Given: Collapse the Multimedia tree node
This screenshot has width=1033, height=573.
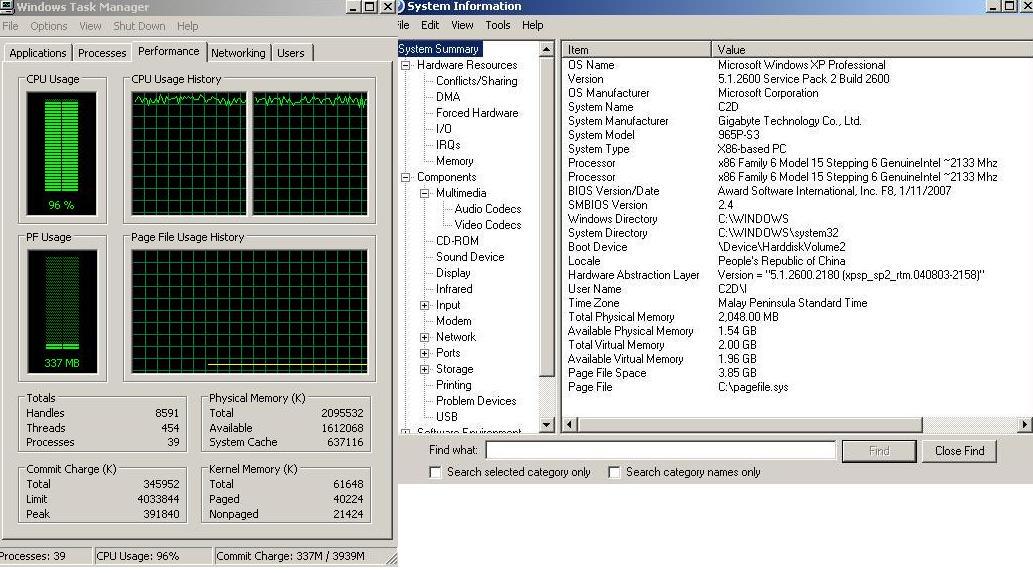Looking at the screenshot, I should [425, 193].
